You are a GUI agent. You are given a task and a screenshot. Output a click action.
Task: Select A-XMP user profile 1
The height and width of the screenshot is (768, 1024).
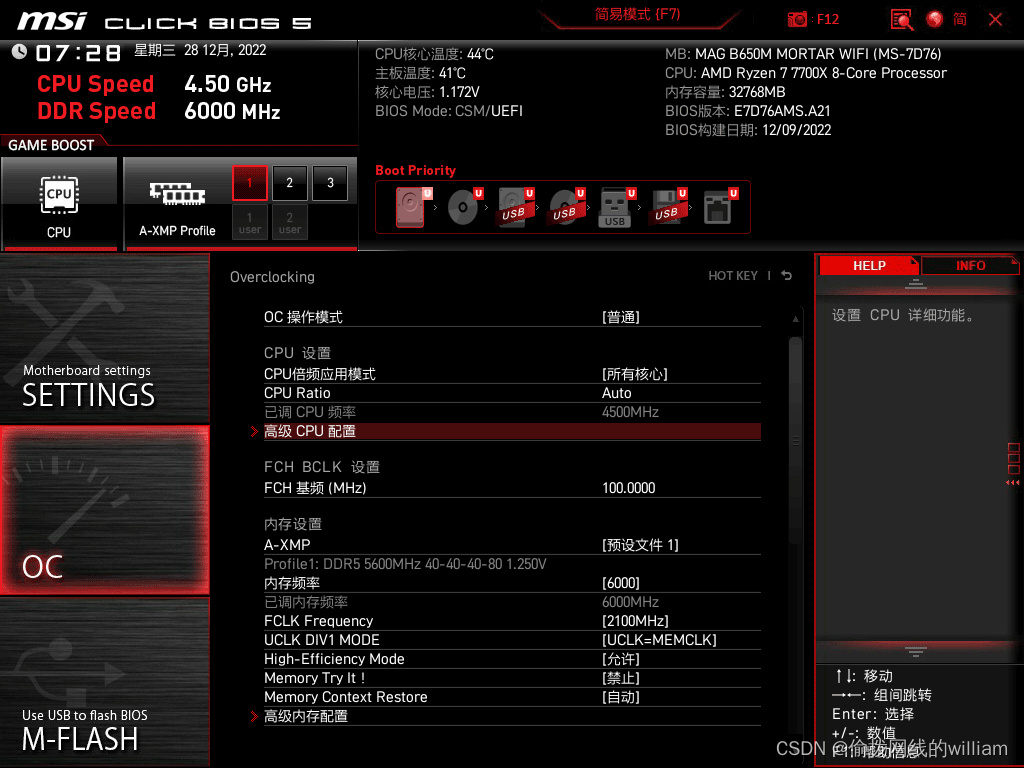(249, 222)
